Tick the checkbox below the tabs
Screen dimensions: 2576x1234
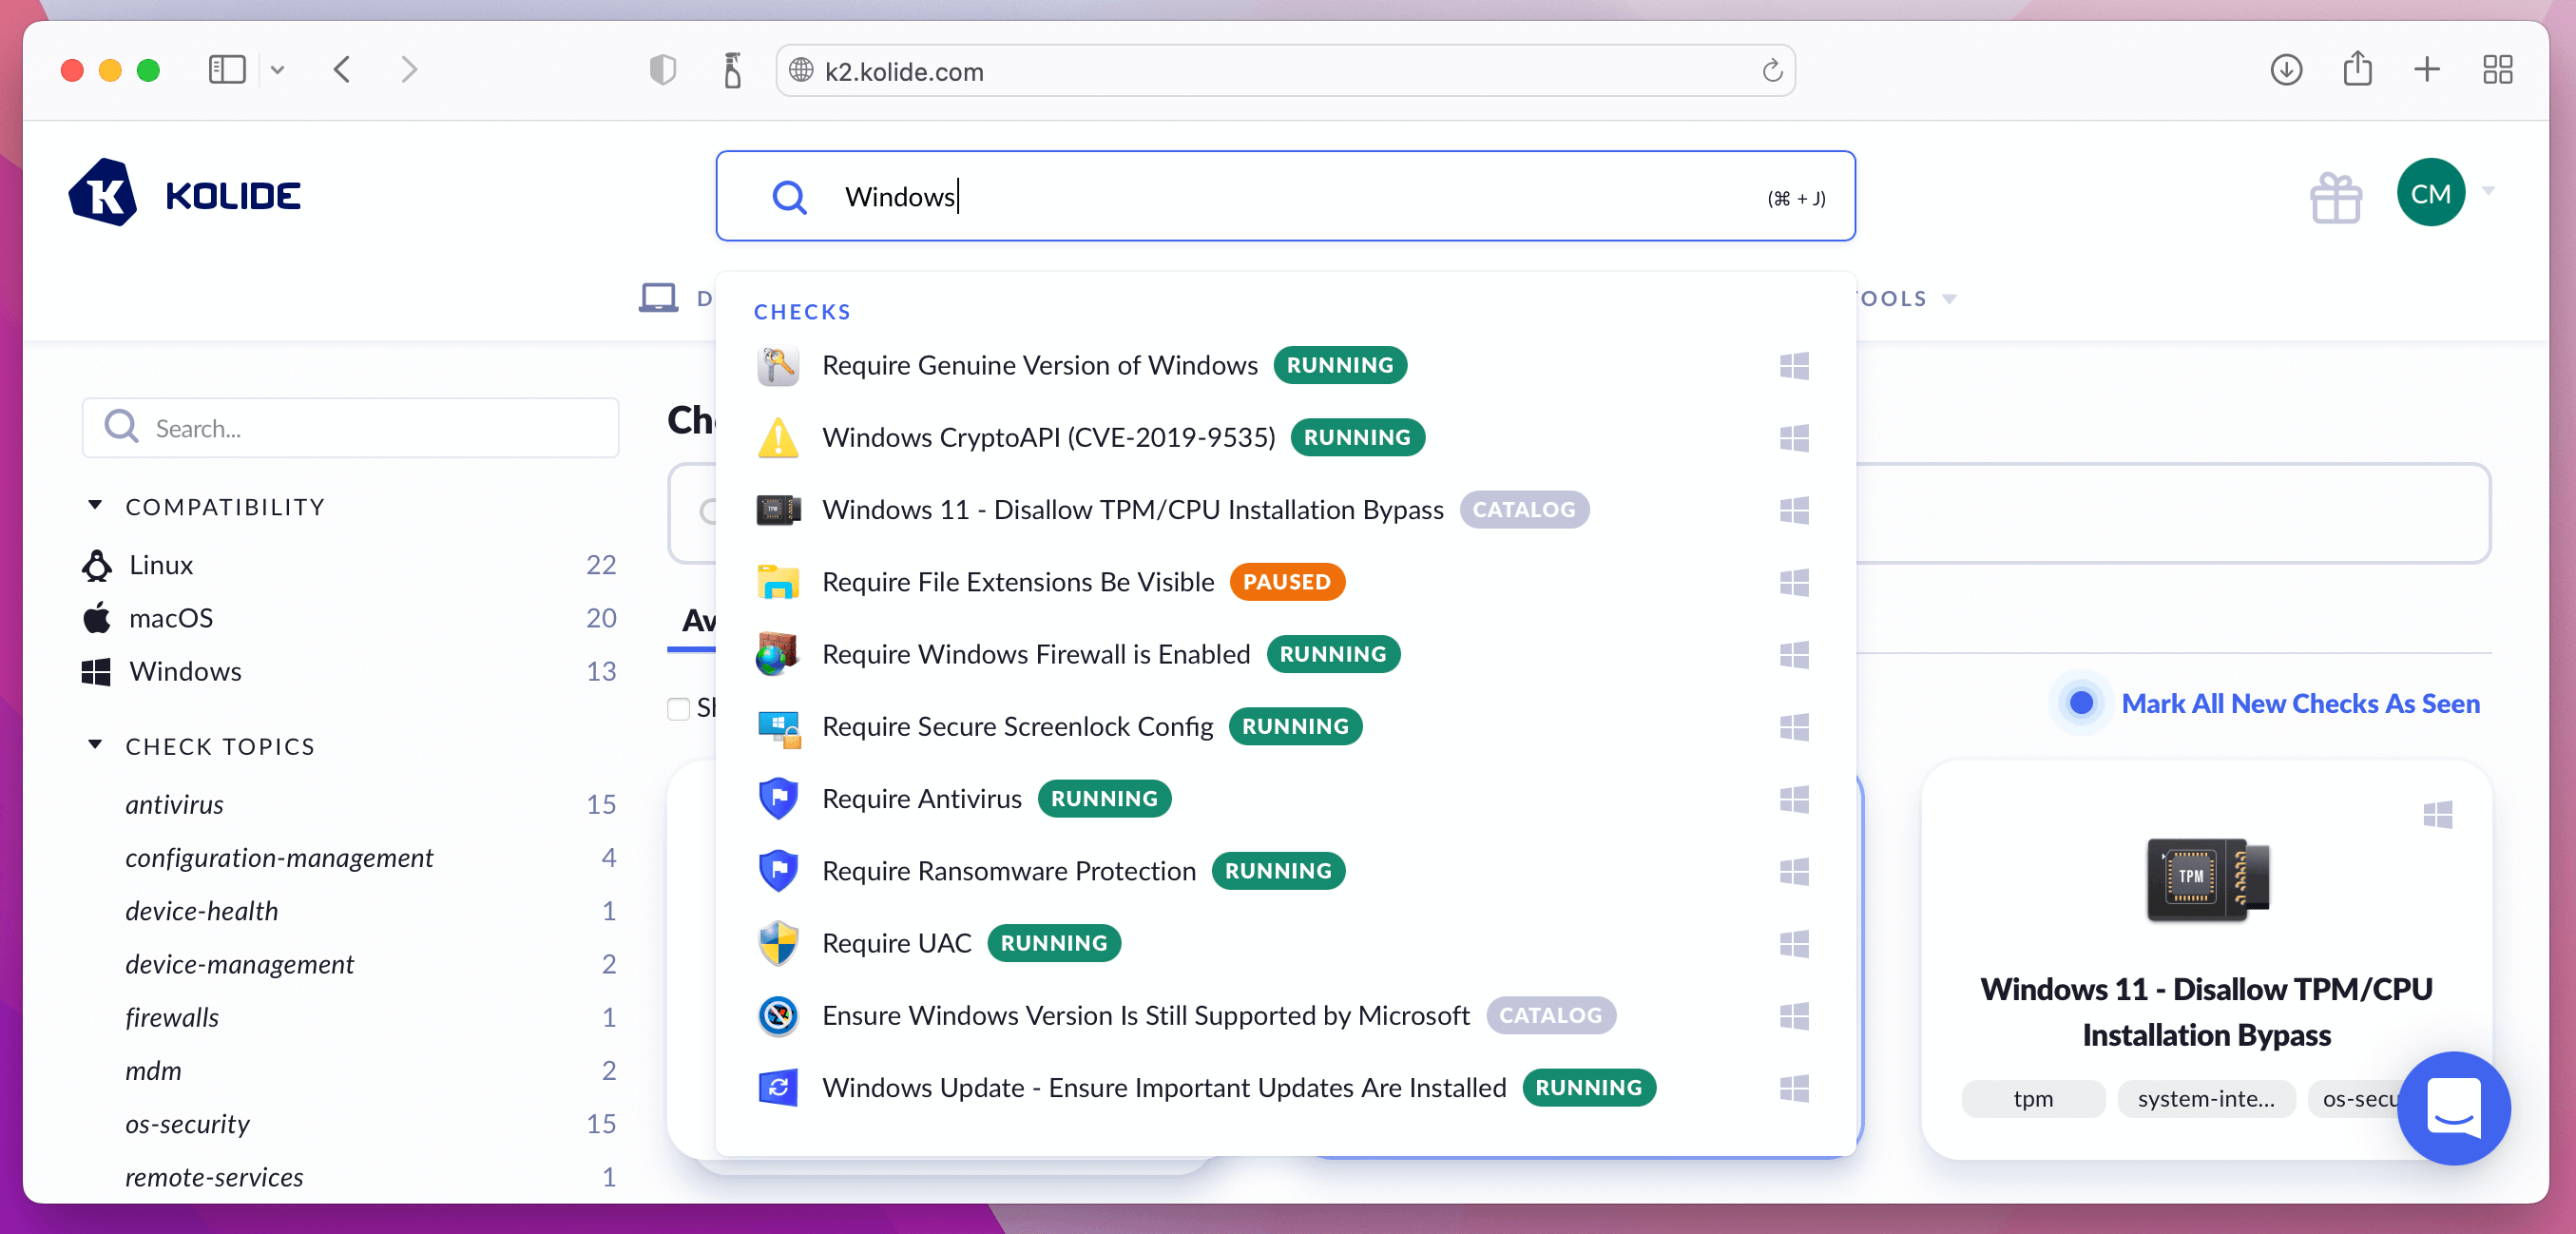678,708
